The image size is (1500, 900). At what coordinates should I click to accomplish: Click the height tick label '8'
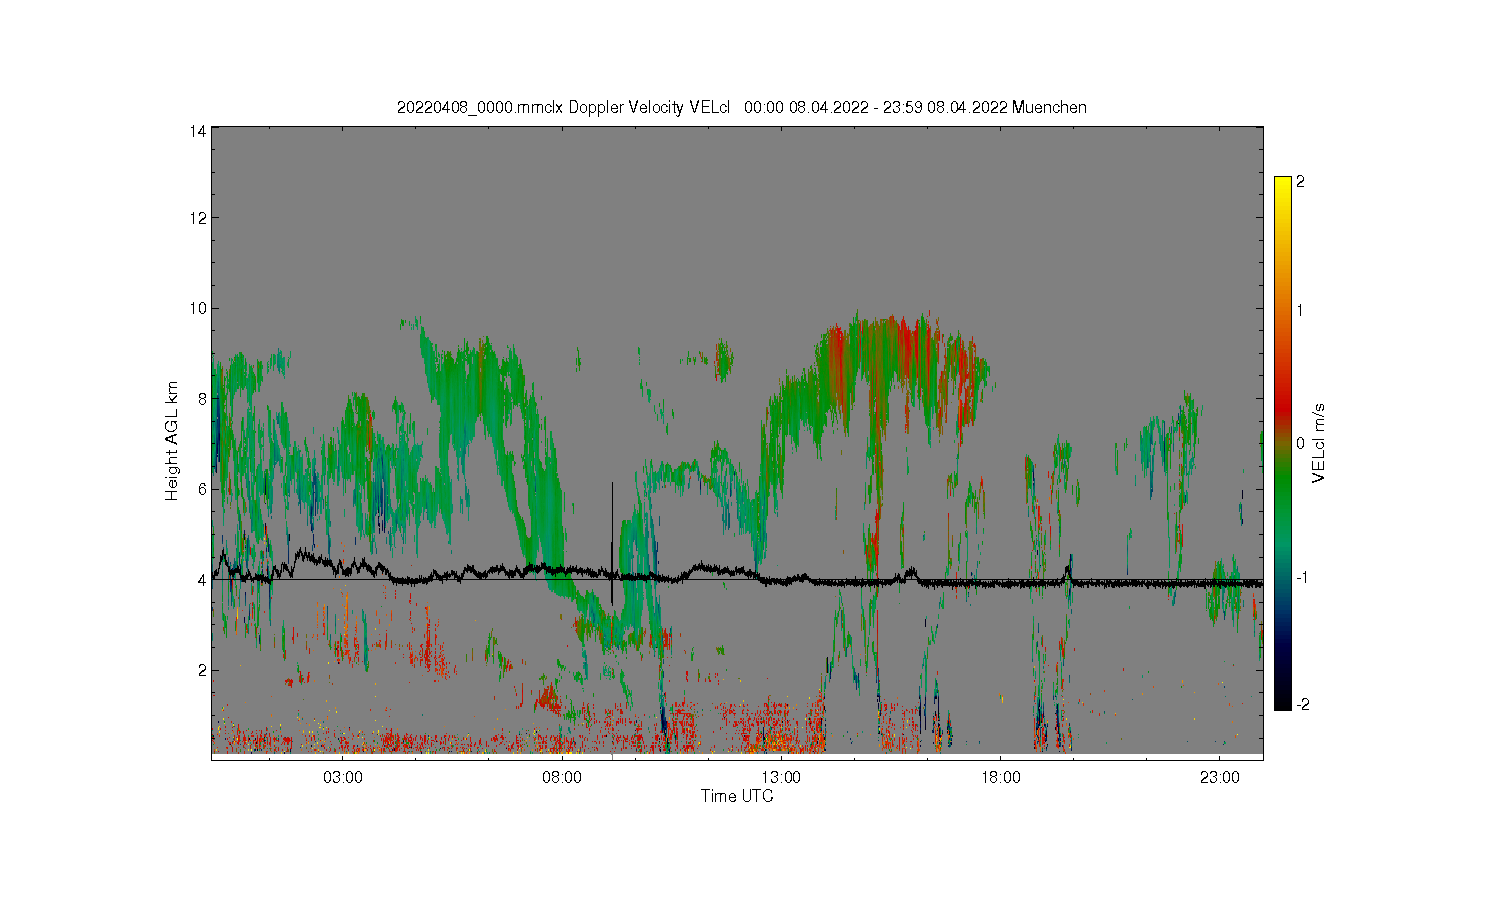[202, 399]
